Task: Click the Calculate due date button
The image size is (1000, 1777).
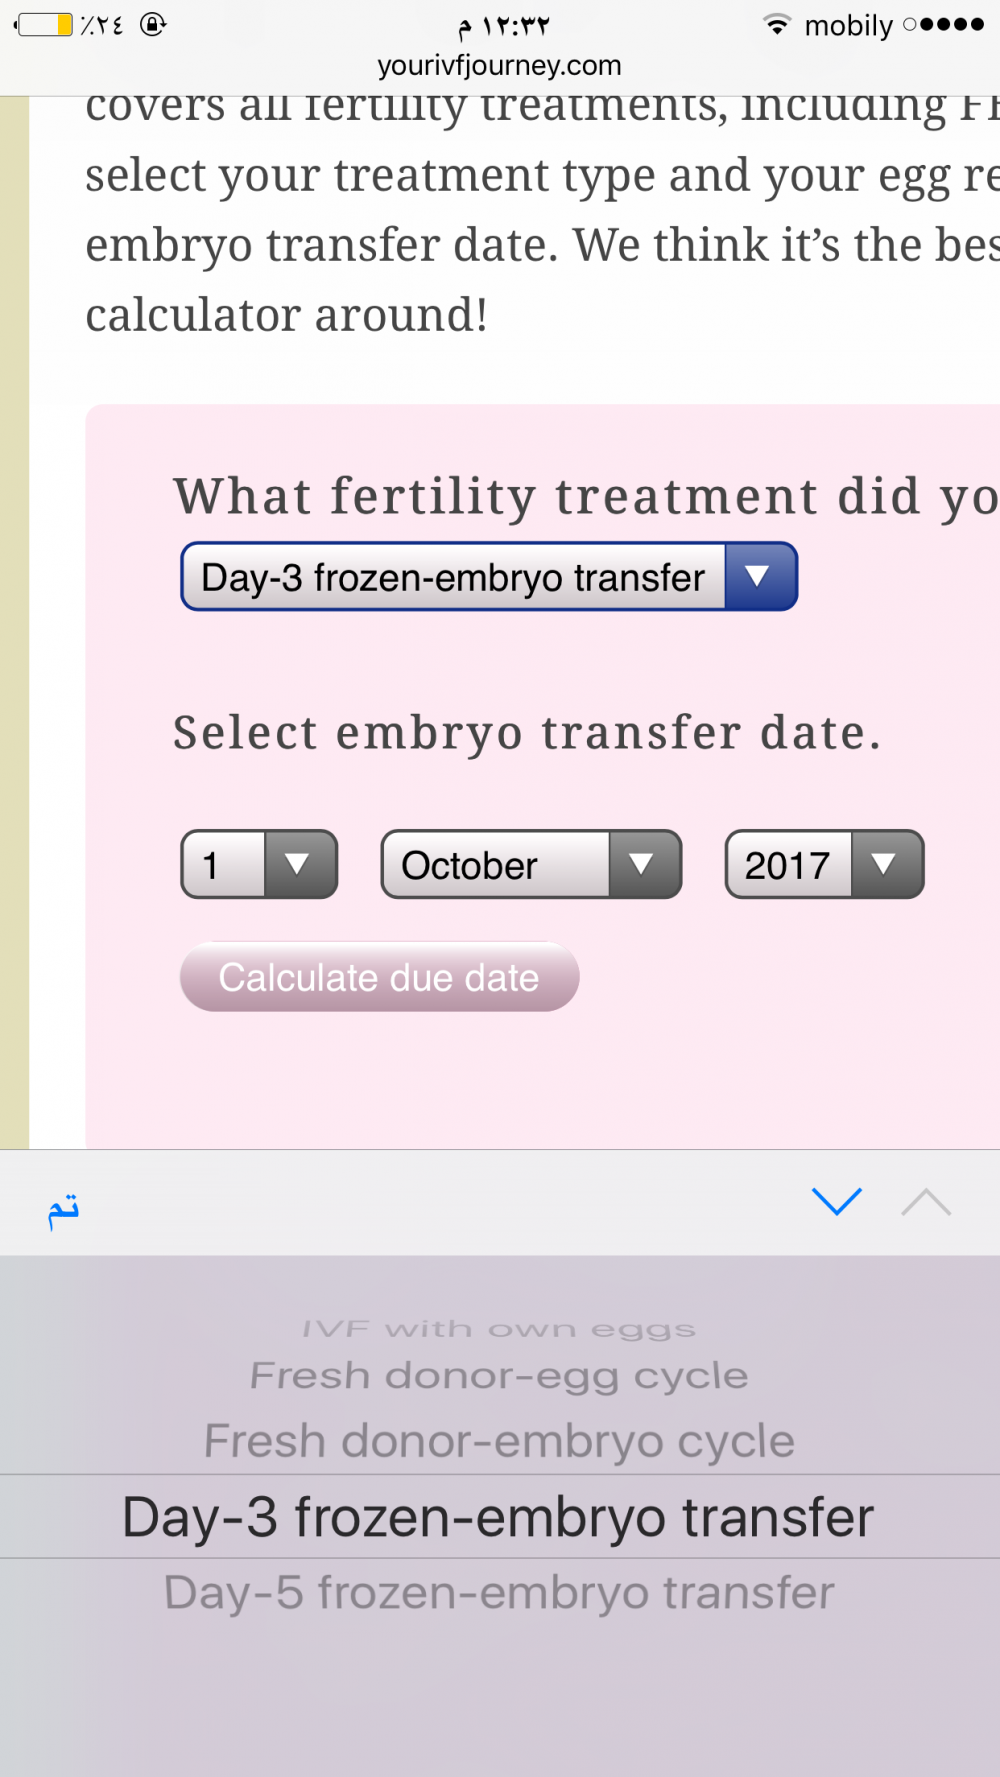Action: pyautogui.click(x=379, y=977)
